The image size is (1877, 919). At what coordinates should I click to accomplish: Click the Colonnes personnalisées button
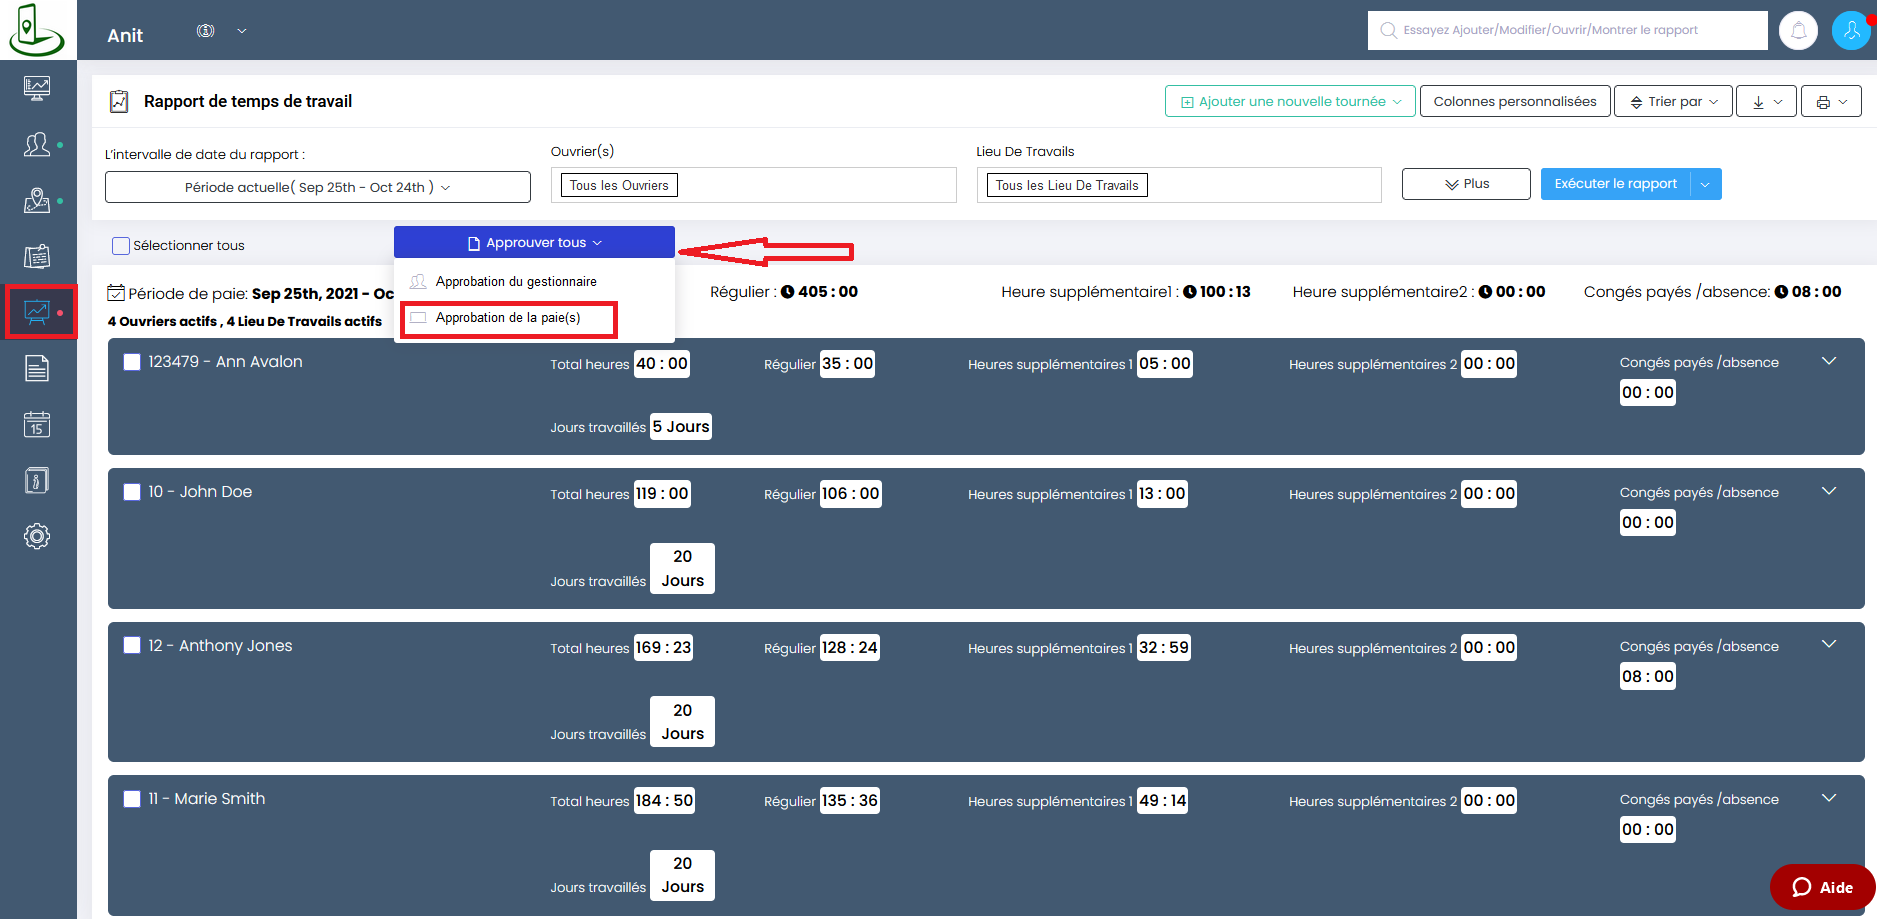tap(1514, 102)
